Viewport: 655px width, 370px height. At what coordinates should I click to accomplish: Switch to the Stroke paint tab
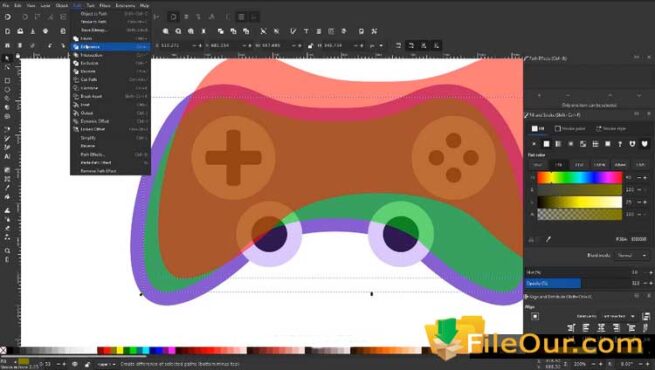[x=570, y=129]
